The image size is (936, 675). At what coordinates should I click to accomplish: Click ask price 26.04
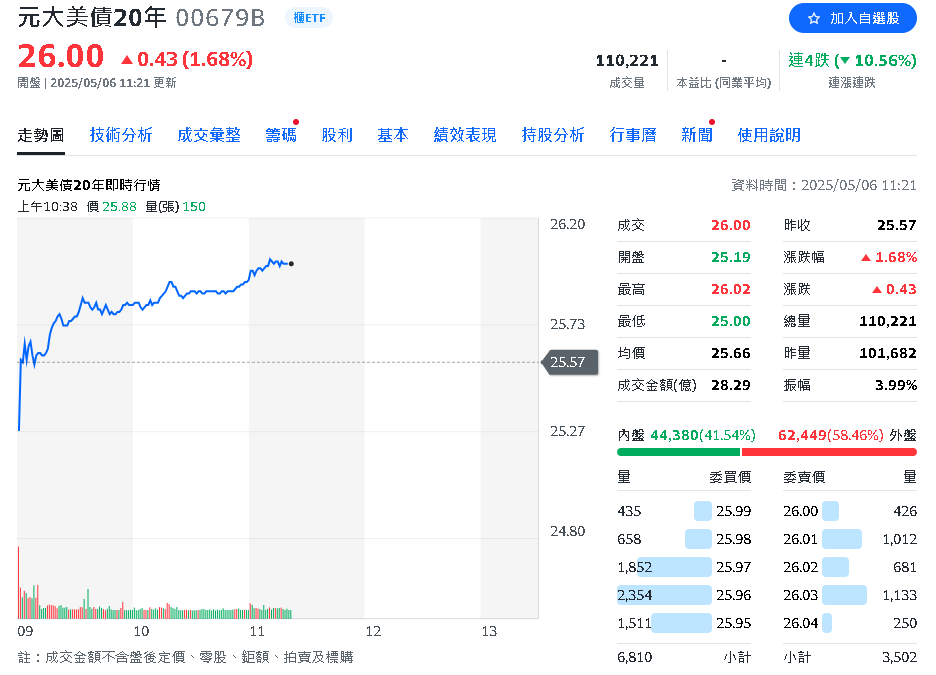point(800,624)
